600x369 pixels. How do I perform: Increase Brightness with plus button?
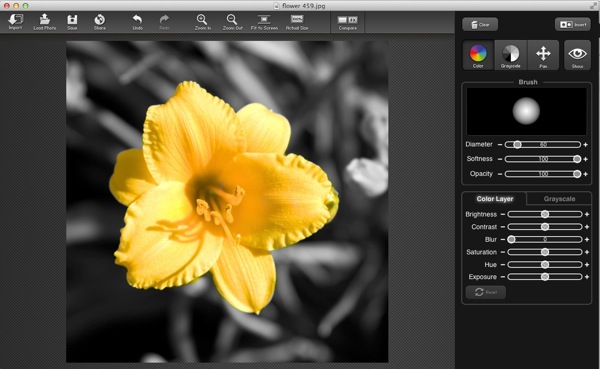tap(587, 215)
